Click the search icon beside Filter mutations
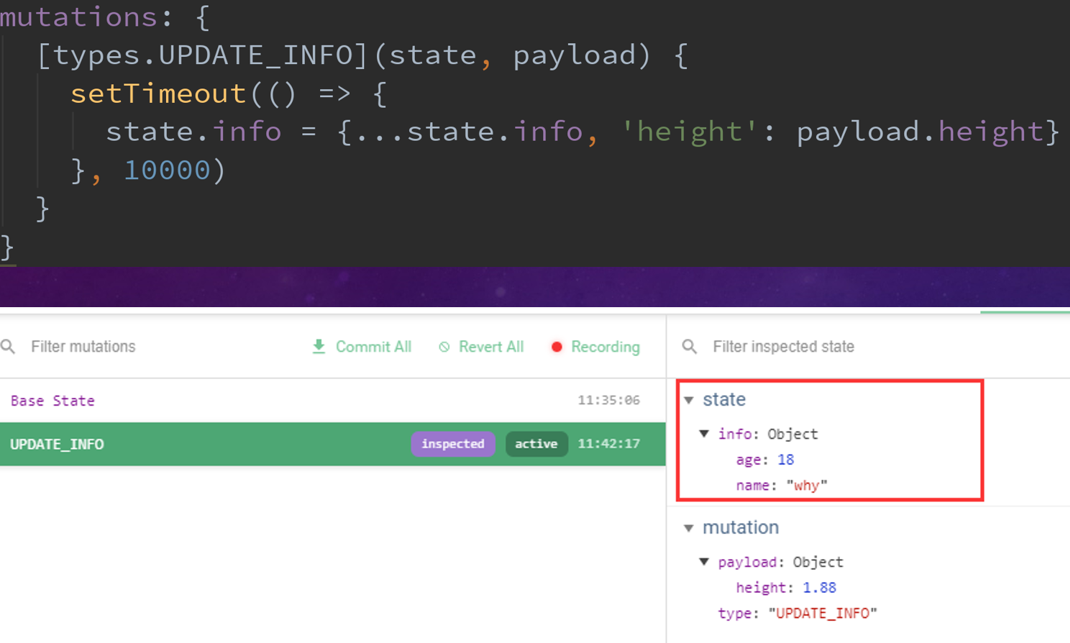The height and width of the screenshot is (643, 1070). [9, 347]
